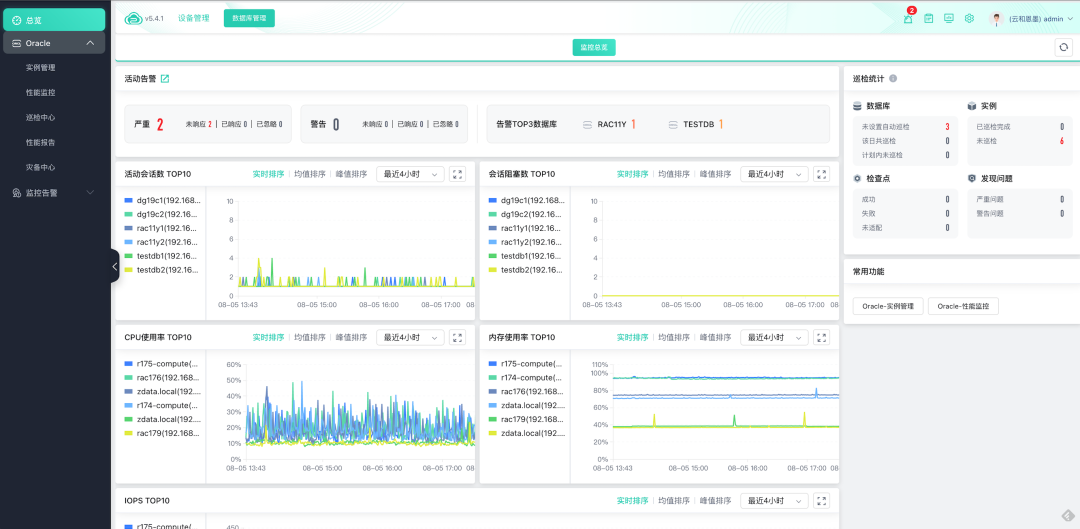Open the monitor screen icon in header
The image size is (1080, 529).
coord(948,19)
